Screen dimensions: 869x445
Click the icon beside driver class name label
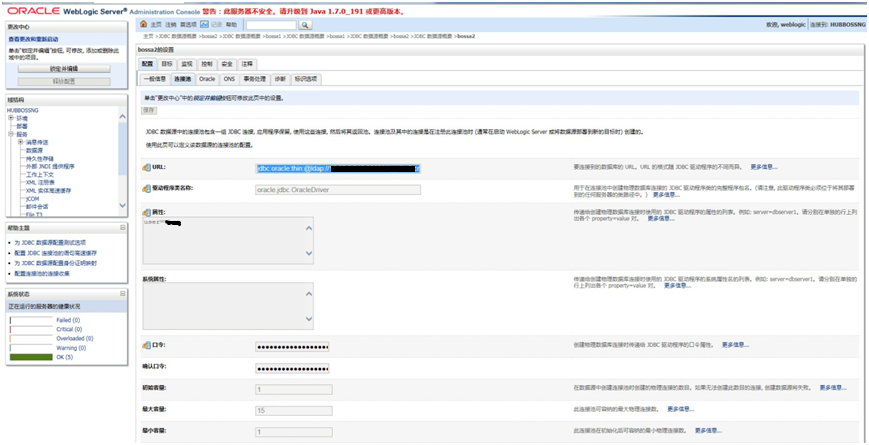tap(146, 189)
